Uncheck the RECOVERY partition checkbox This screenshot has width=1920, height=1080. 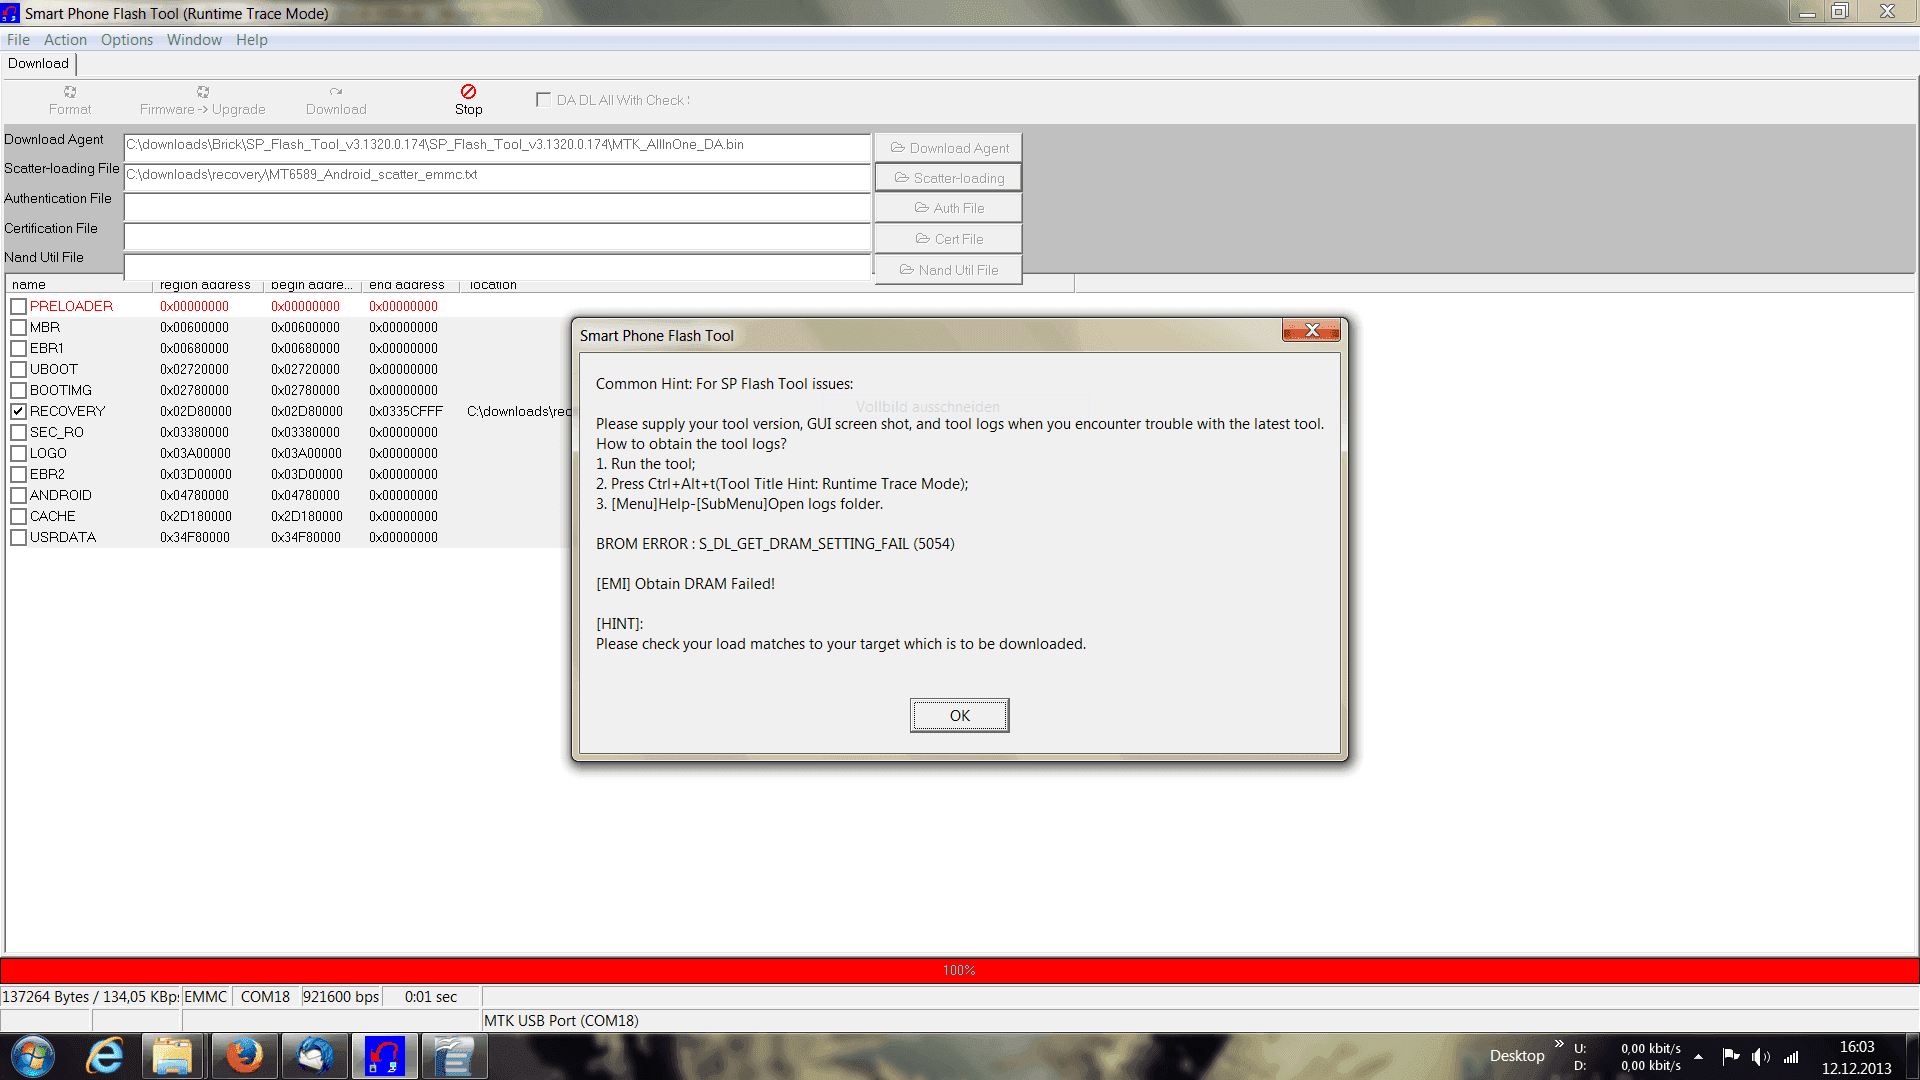click(18, 411)
